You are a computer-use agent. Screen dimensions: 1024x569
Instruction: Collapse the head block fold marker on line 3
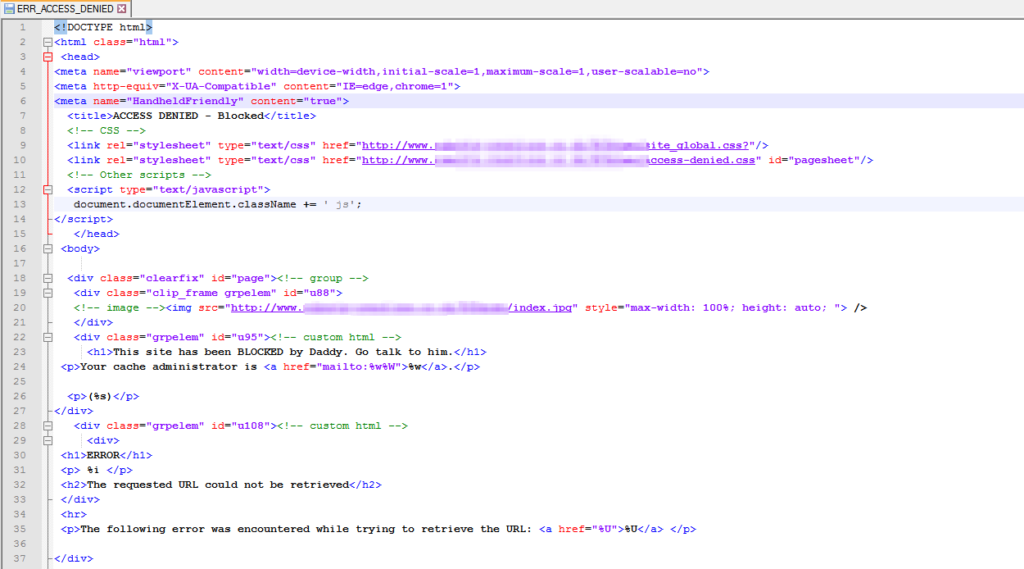pyautogui.click(x=48, y=57)
